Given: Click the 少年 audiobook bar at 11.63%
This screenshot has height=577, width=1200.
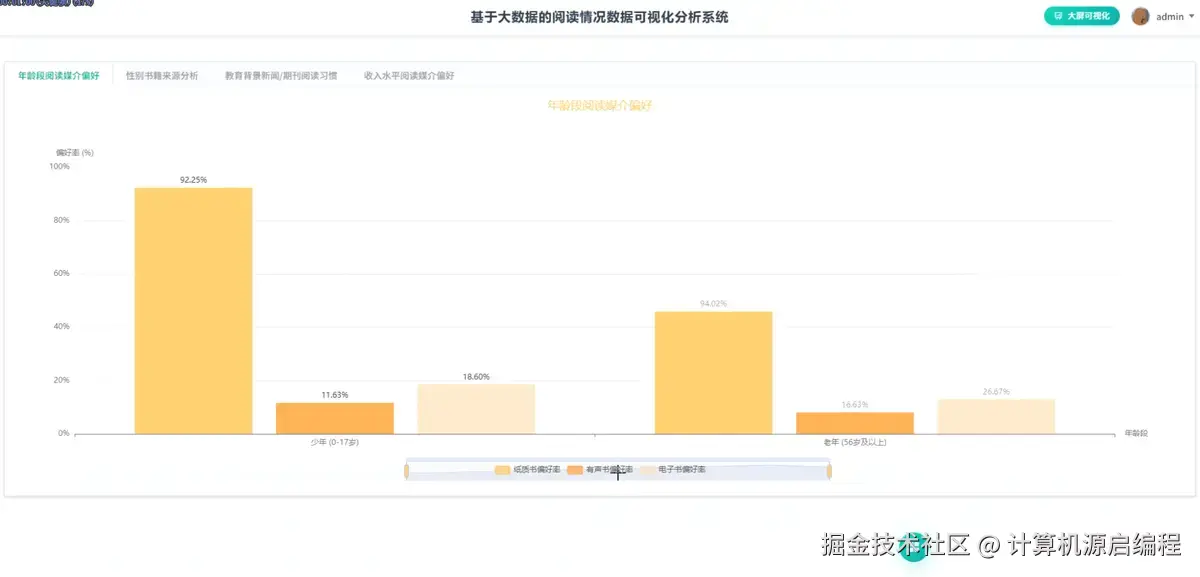Looking at the screenshot, I should click(x=335, y=418).
